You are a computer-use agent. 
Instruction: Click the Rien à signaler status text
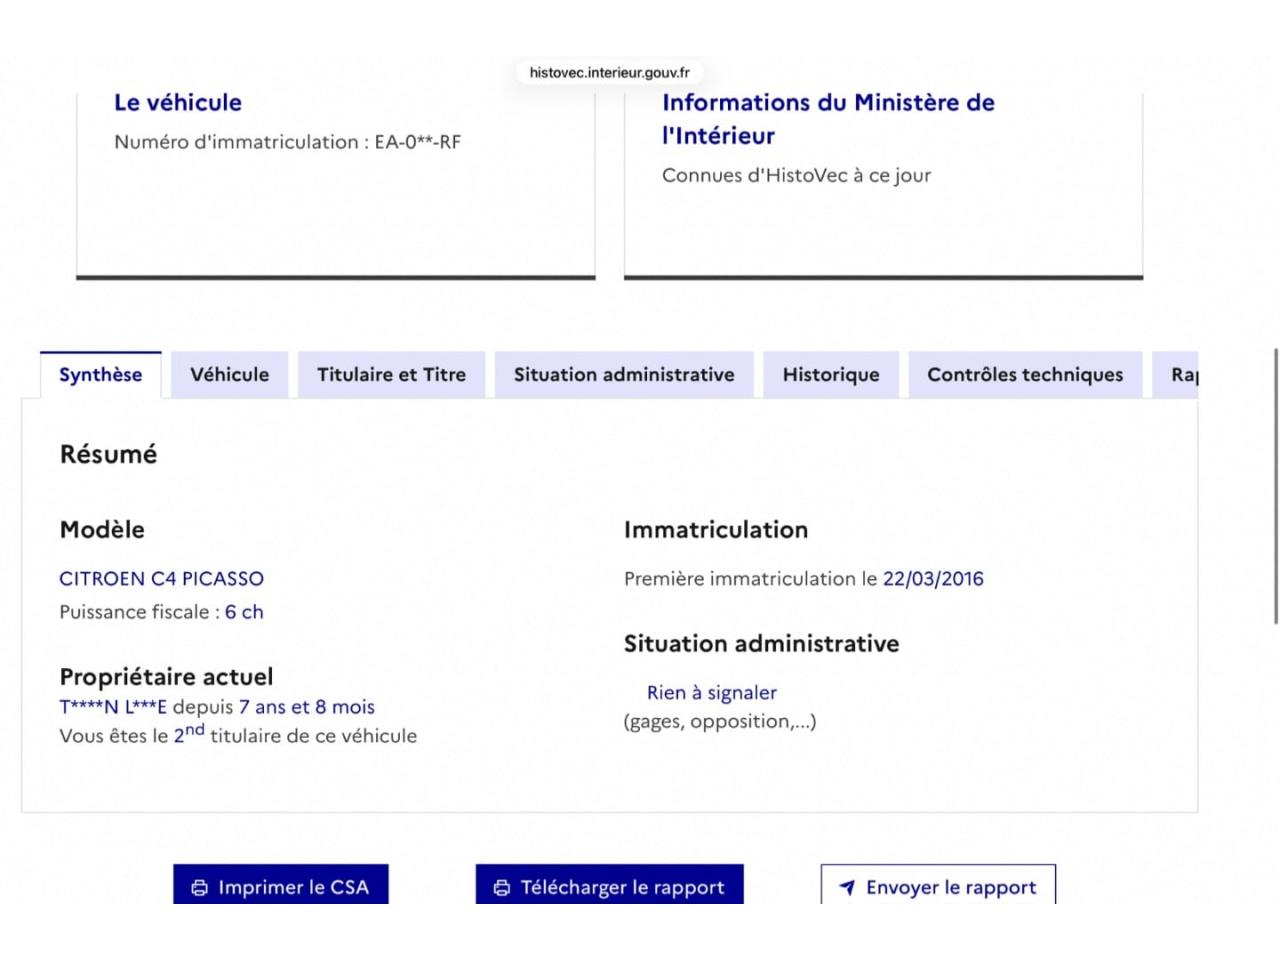(x=712, y=692)
